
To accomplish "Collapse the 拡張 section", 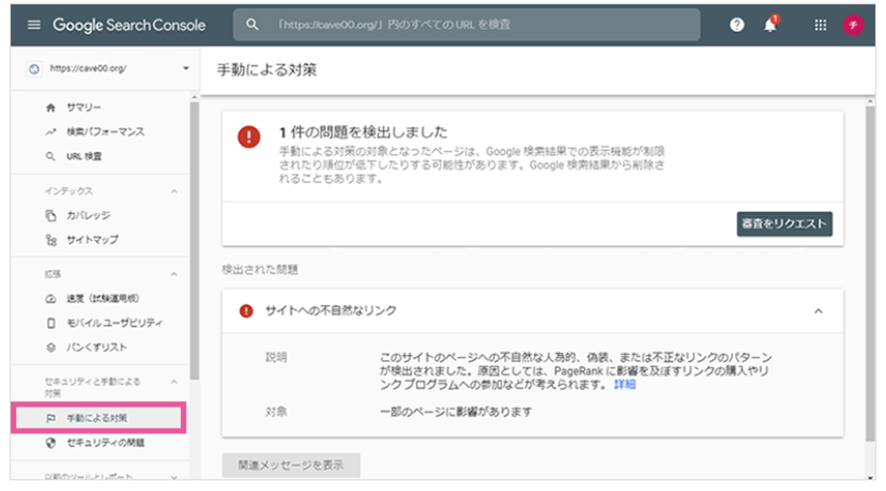I will 174,275.
